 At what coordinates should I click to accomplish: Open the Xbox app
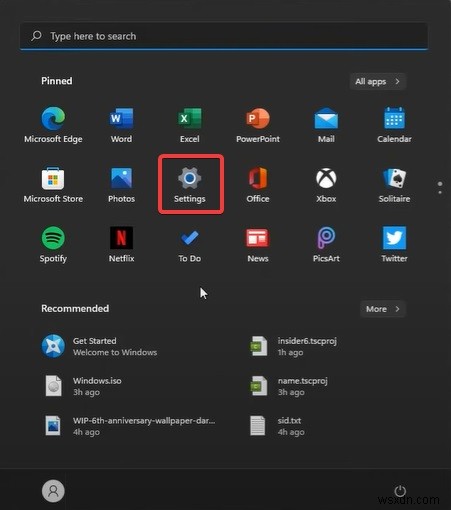tap(326, 185)
